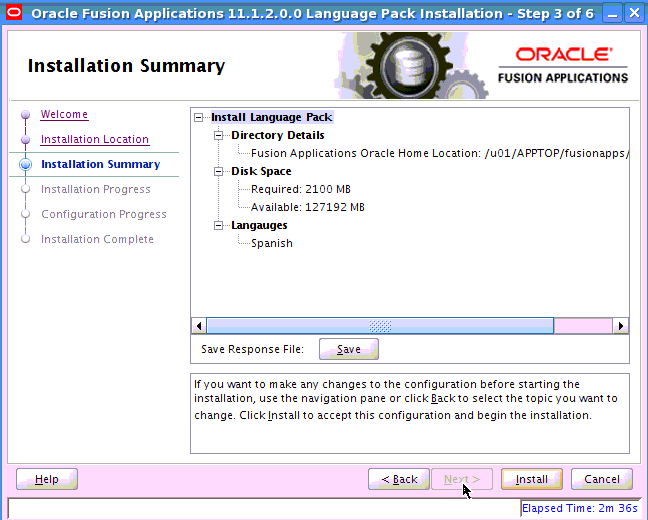Select the Disk Space tree item

point(261,171)
